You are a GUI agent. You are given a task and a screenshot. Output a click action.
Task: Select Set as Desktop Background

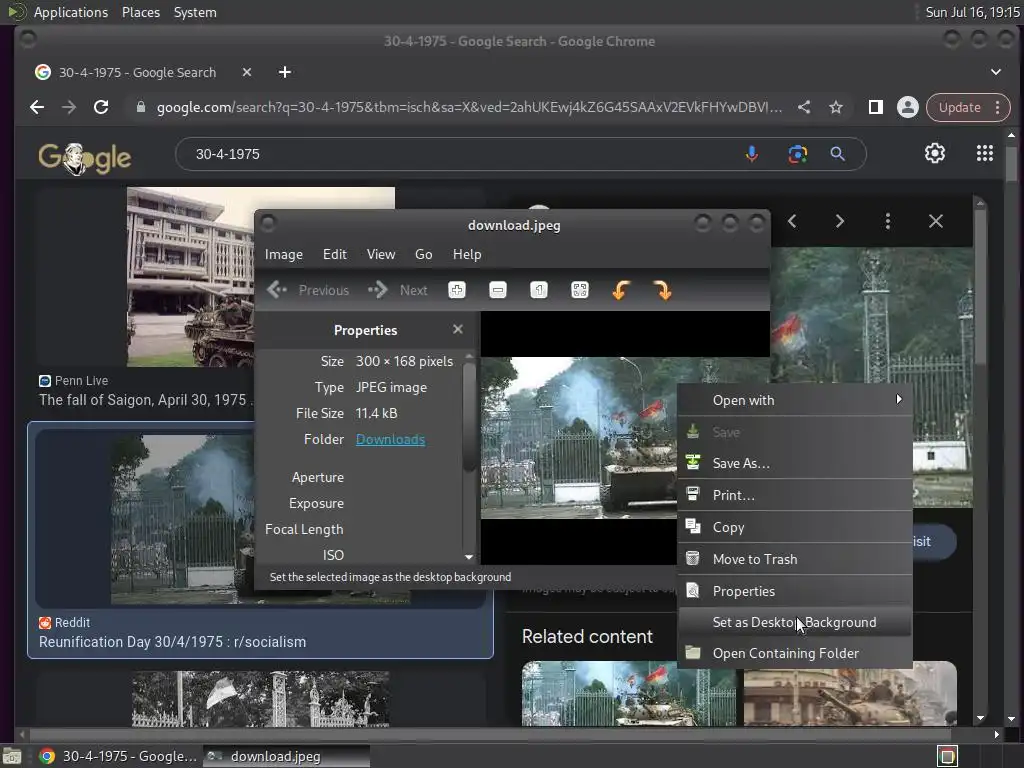[x=794, y=622]
